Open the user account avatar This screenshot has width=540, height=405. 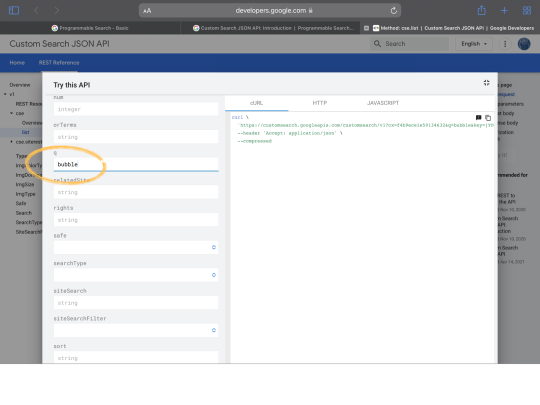click(524, 44)
